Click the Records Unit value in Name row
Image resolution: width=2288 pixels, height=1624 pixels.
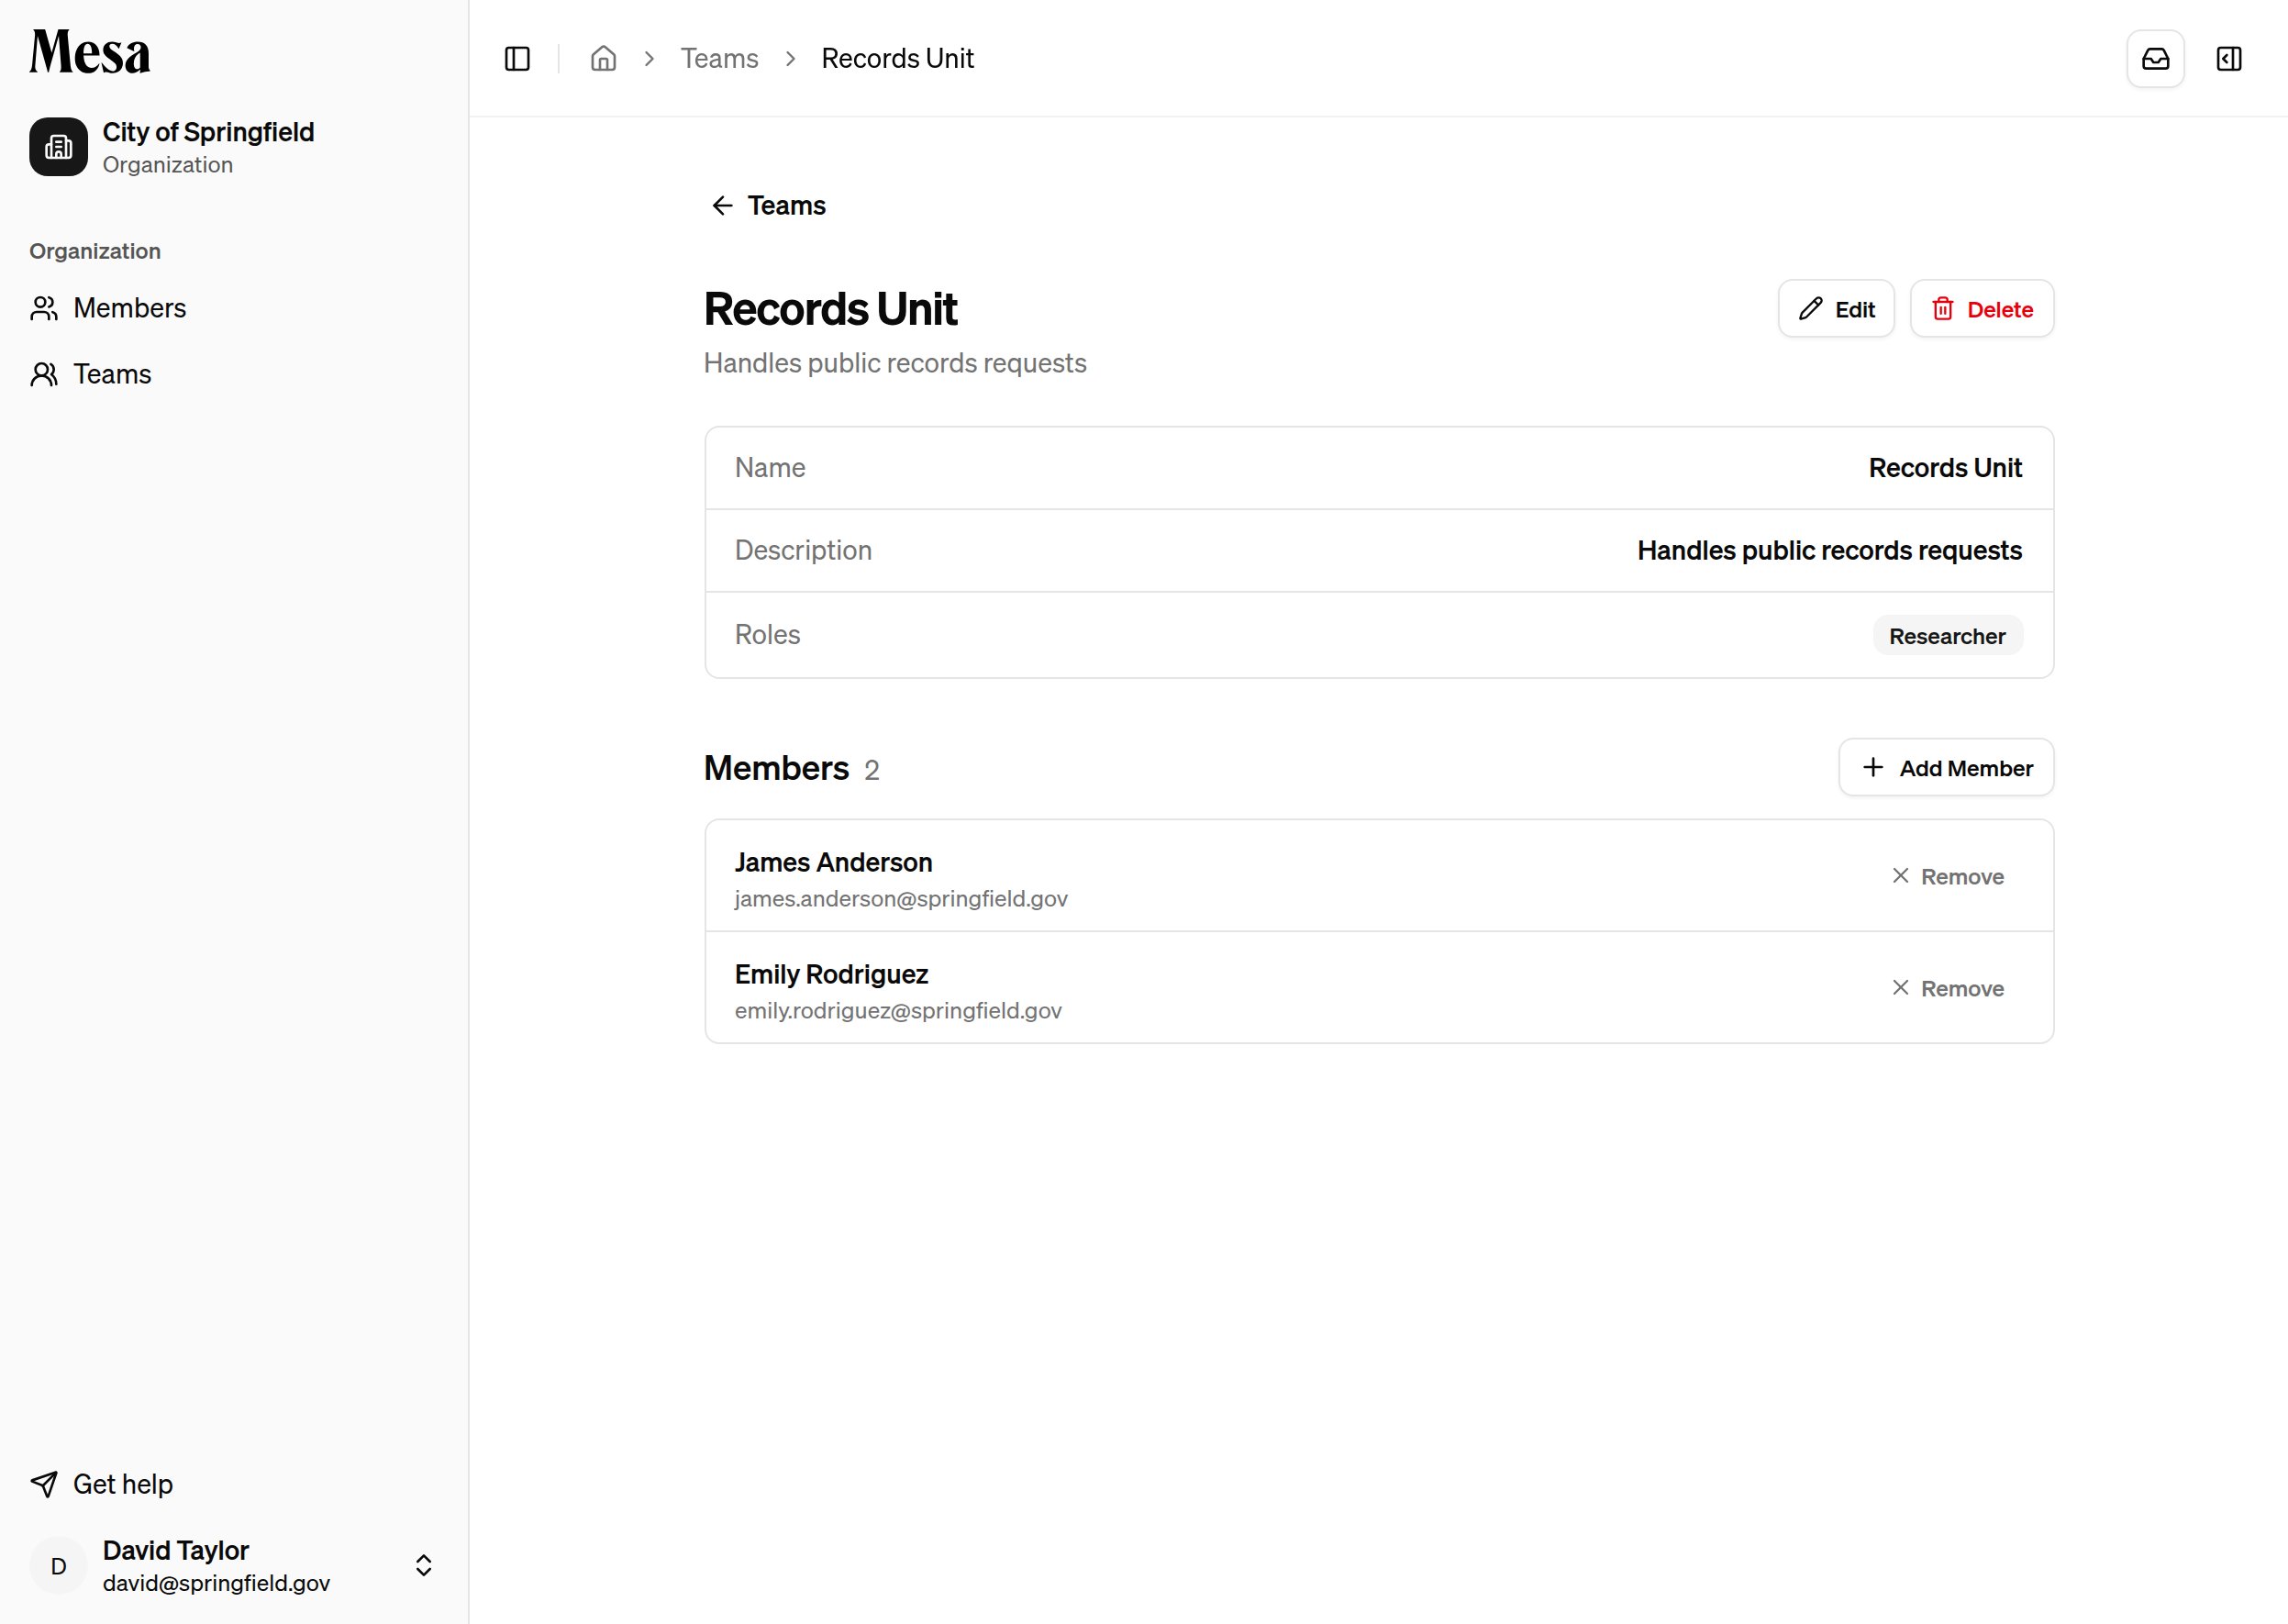1945,468
